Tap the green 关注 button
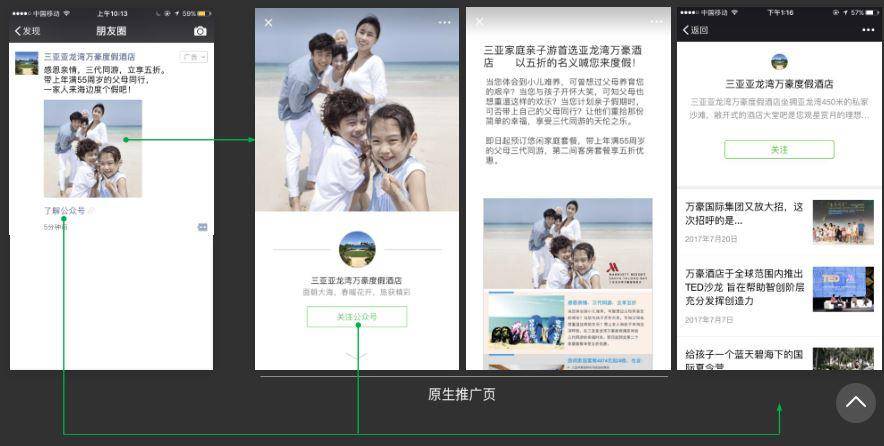The image size is (884, 446). coord(779,150)
